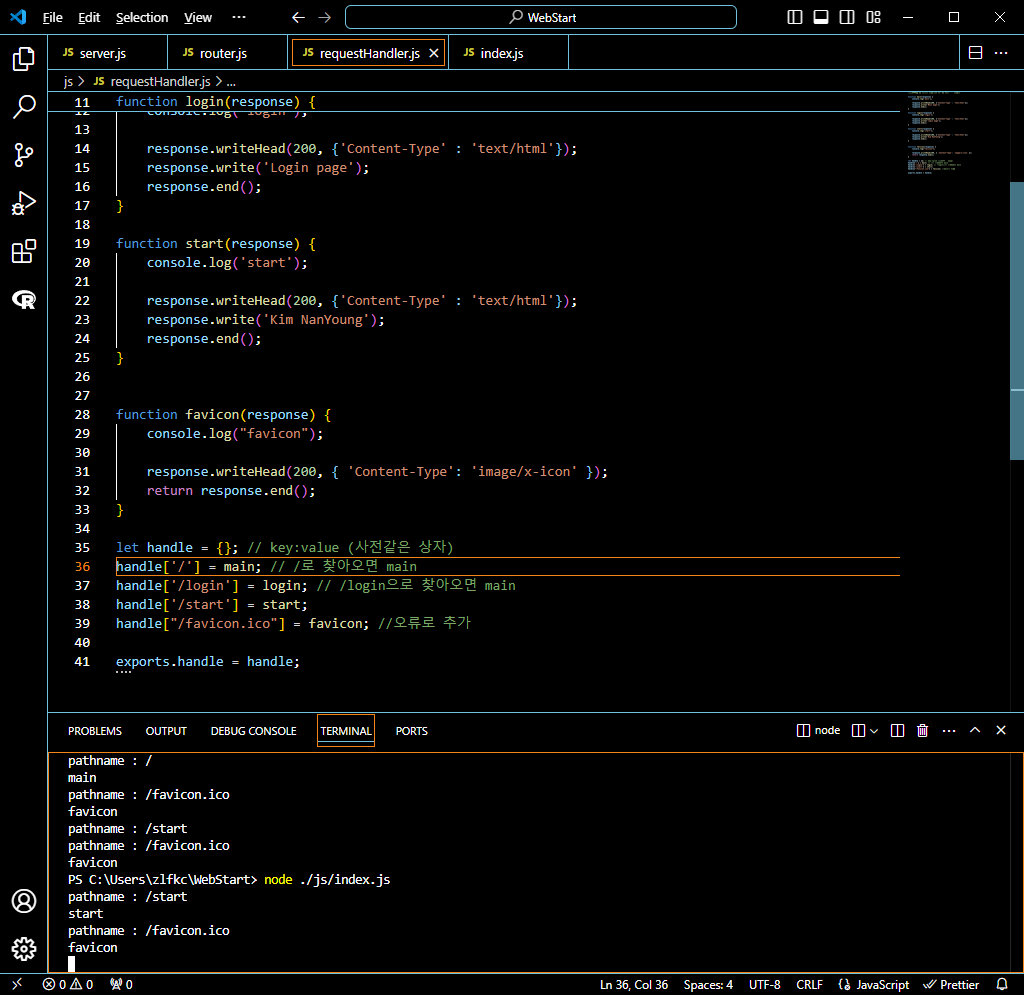
Task: Open the Edit menu
Action: [89, 17]
